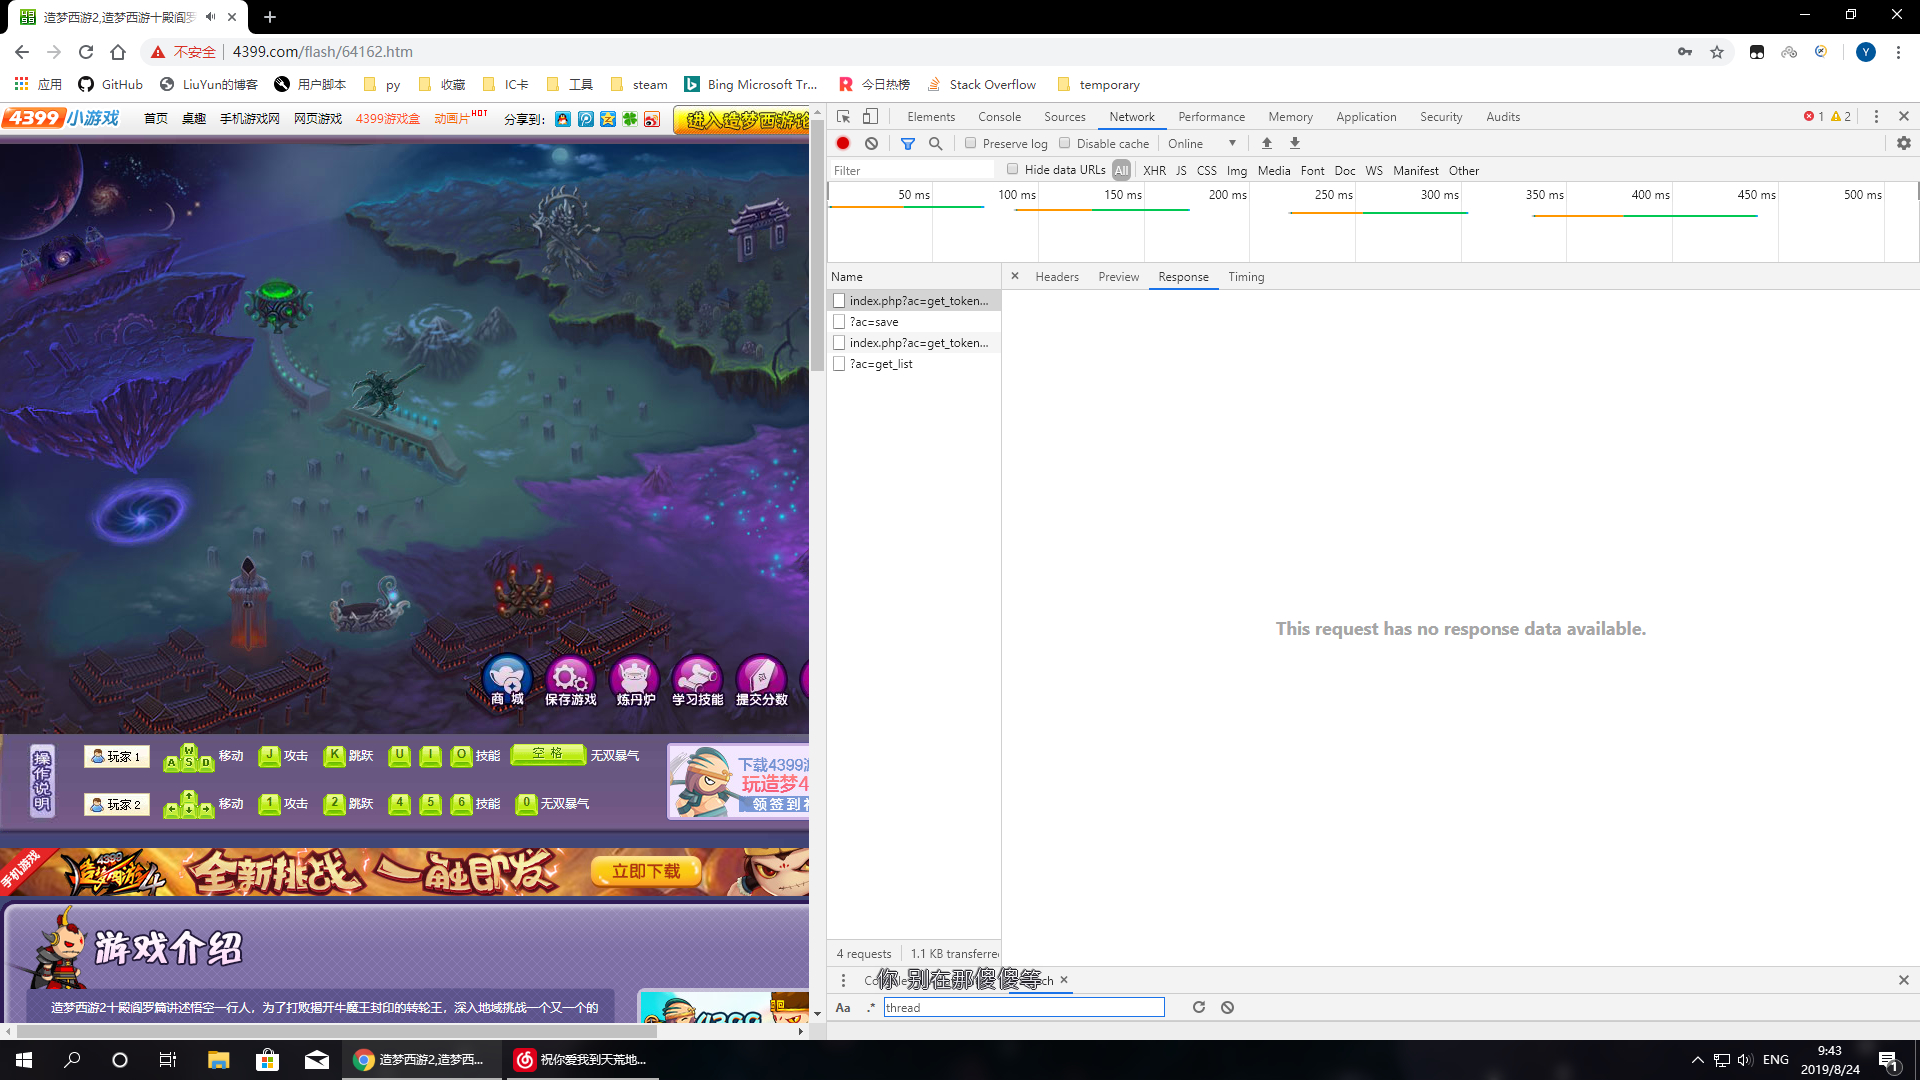Toggle the DevTools inspect element picker

tap(844, 117)
